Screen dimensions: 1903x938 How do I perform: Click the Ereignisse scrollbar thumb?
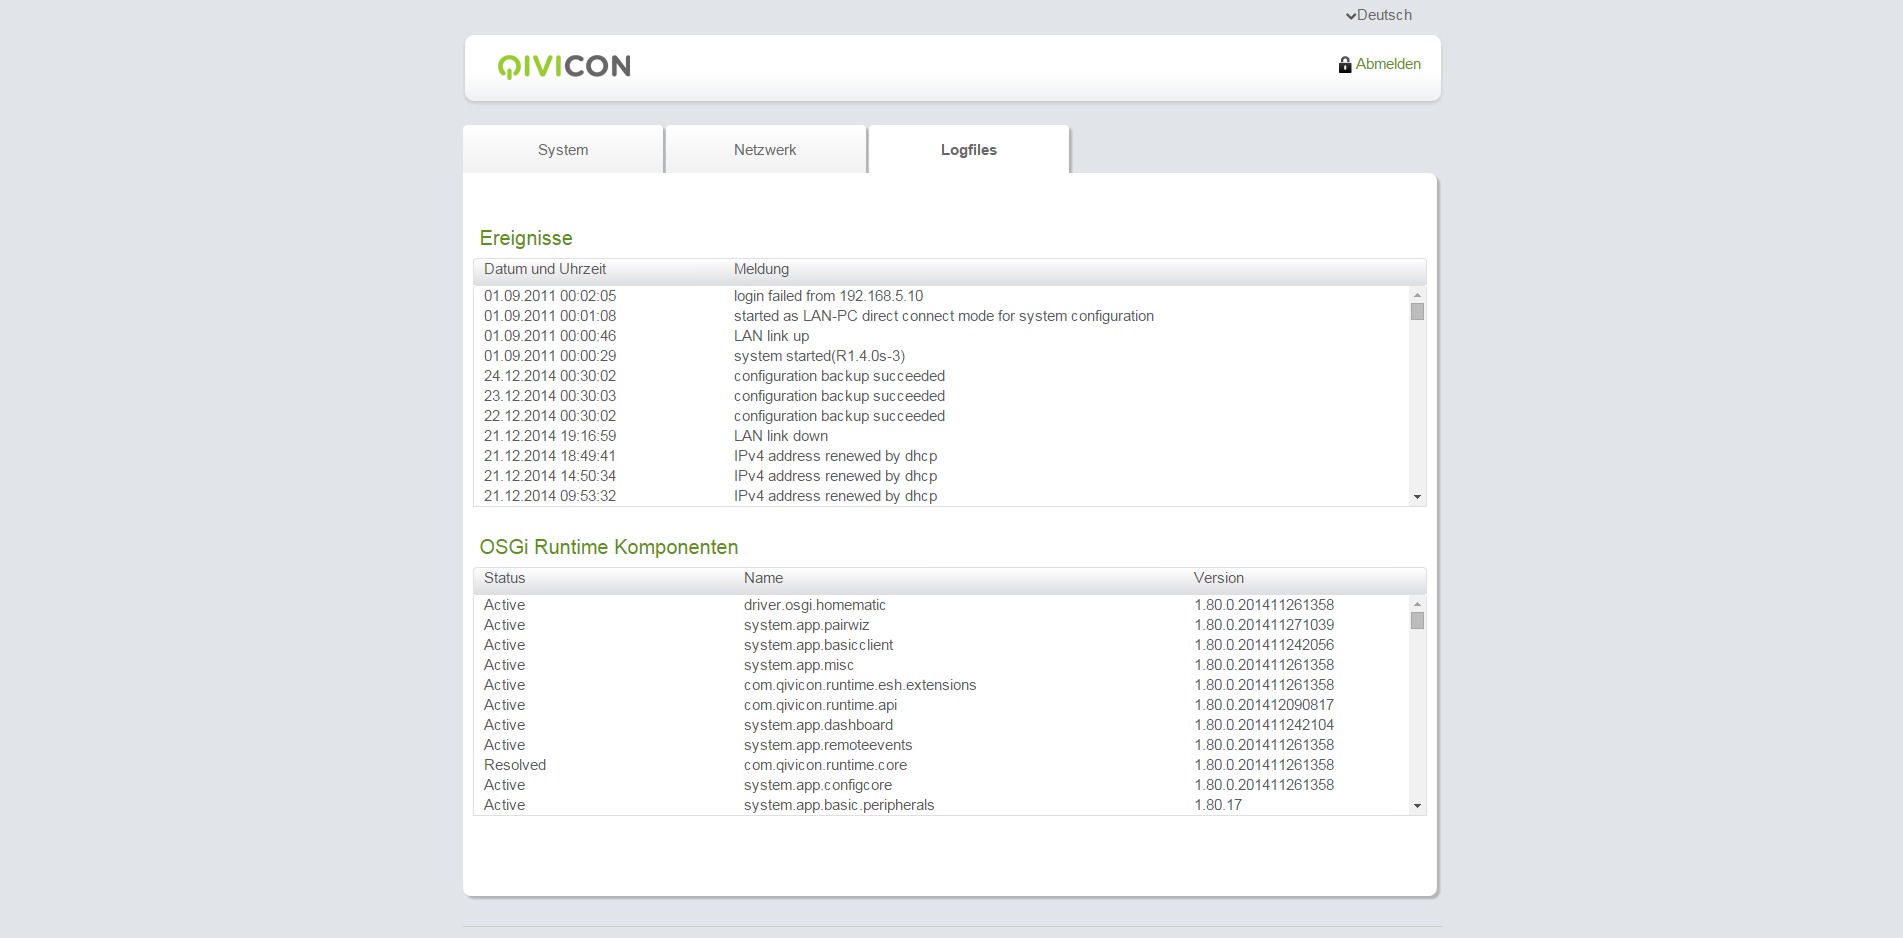(1417, 312)
